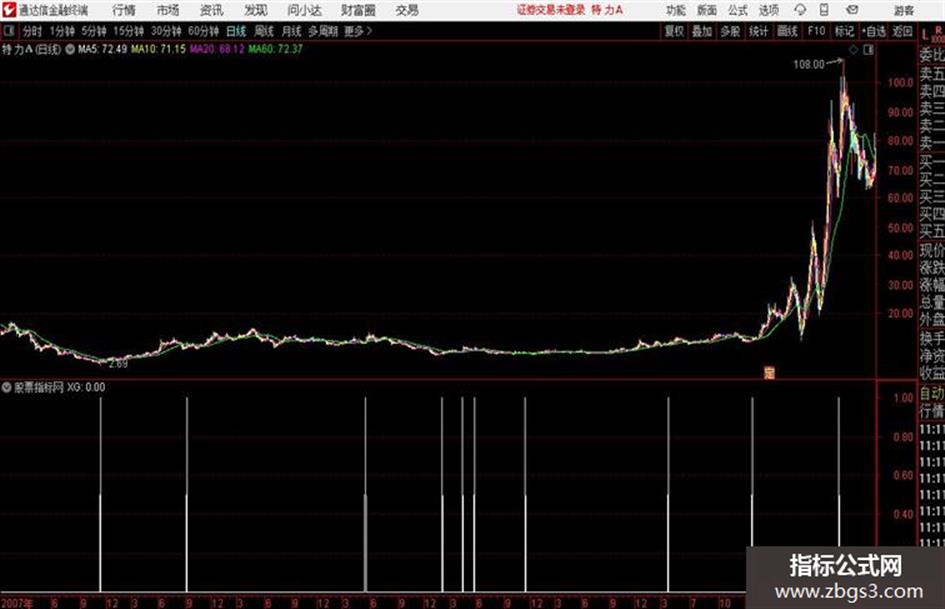Click the 叠加 overlay button

pos(702,31)
